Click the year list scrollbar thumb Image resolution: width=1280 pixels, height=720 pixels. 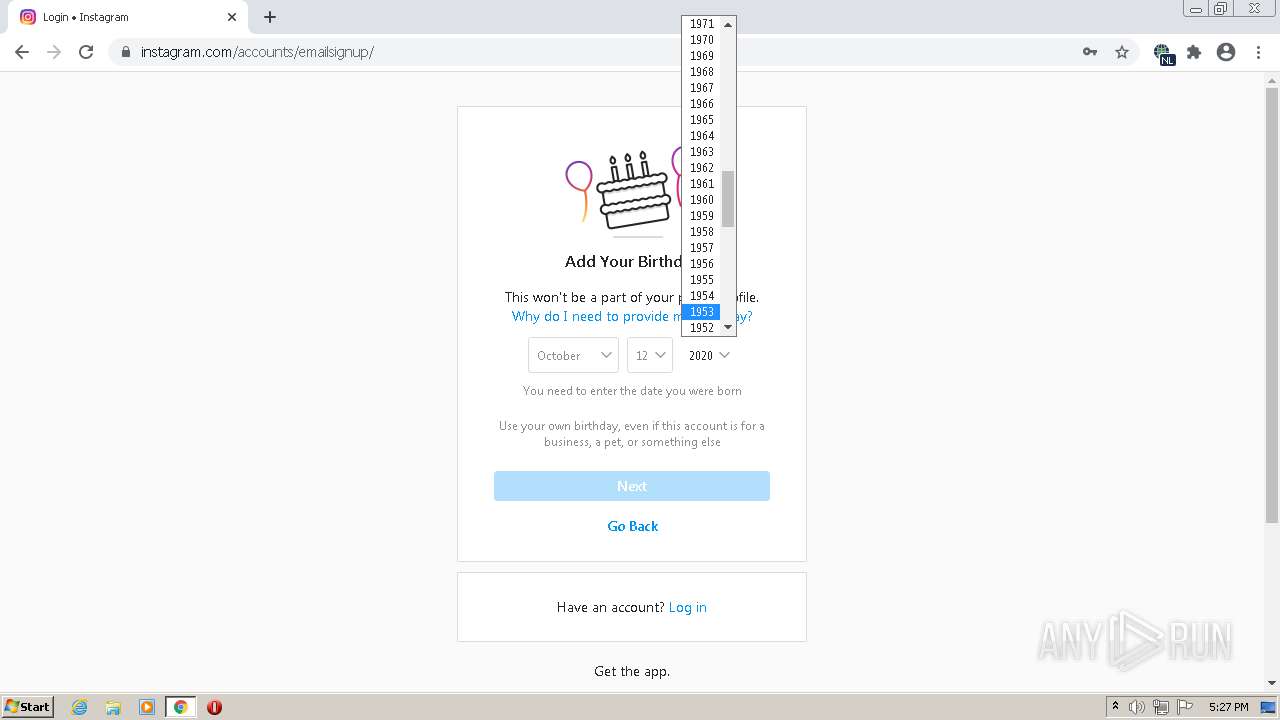pos(728,199)
